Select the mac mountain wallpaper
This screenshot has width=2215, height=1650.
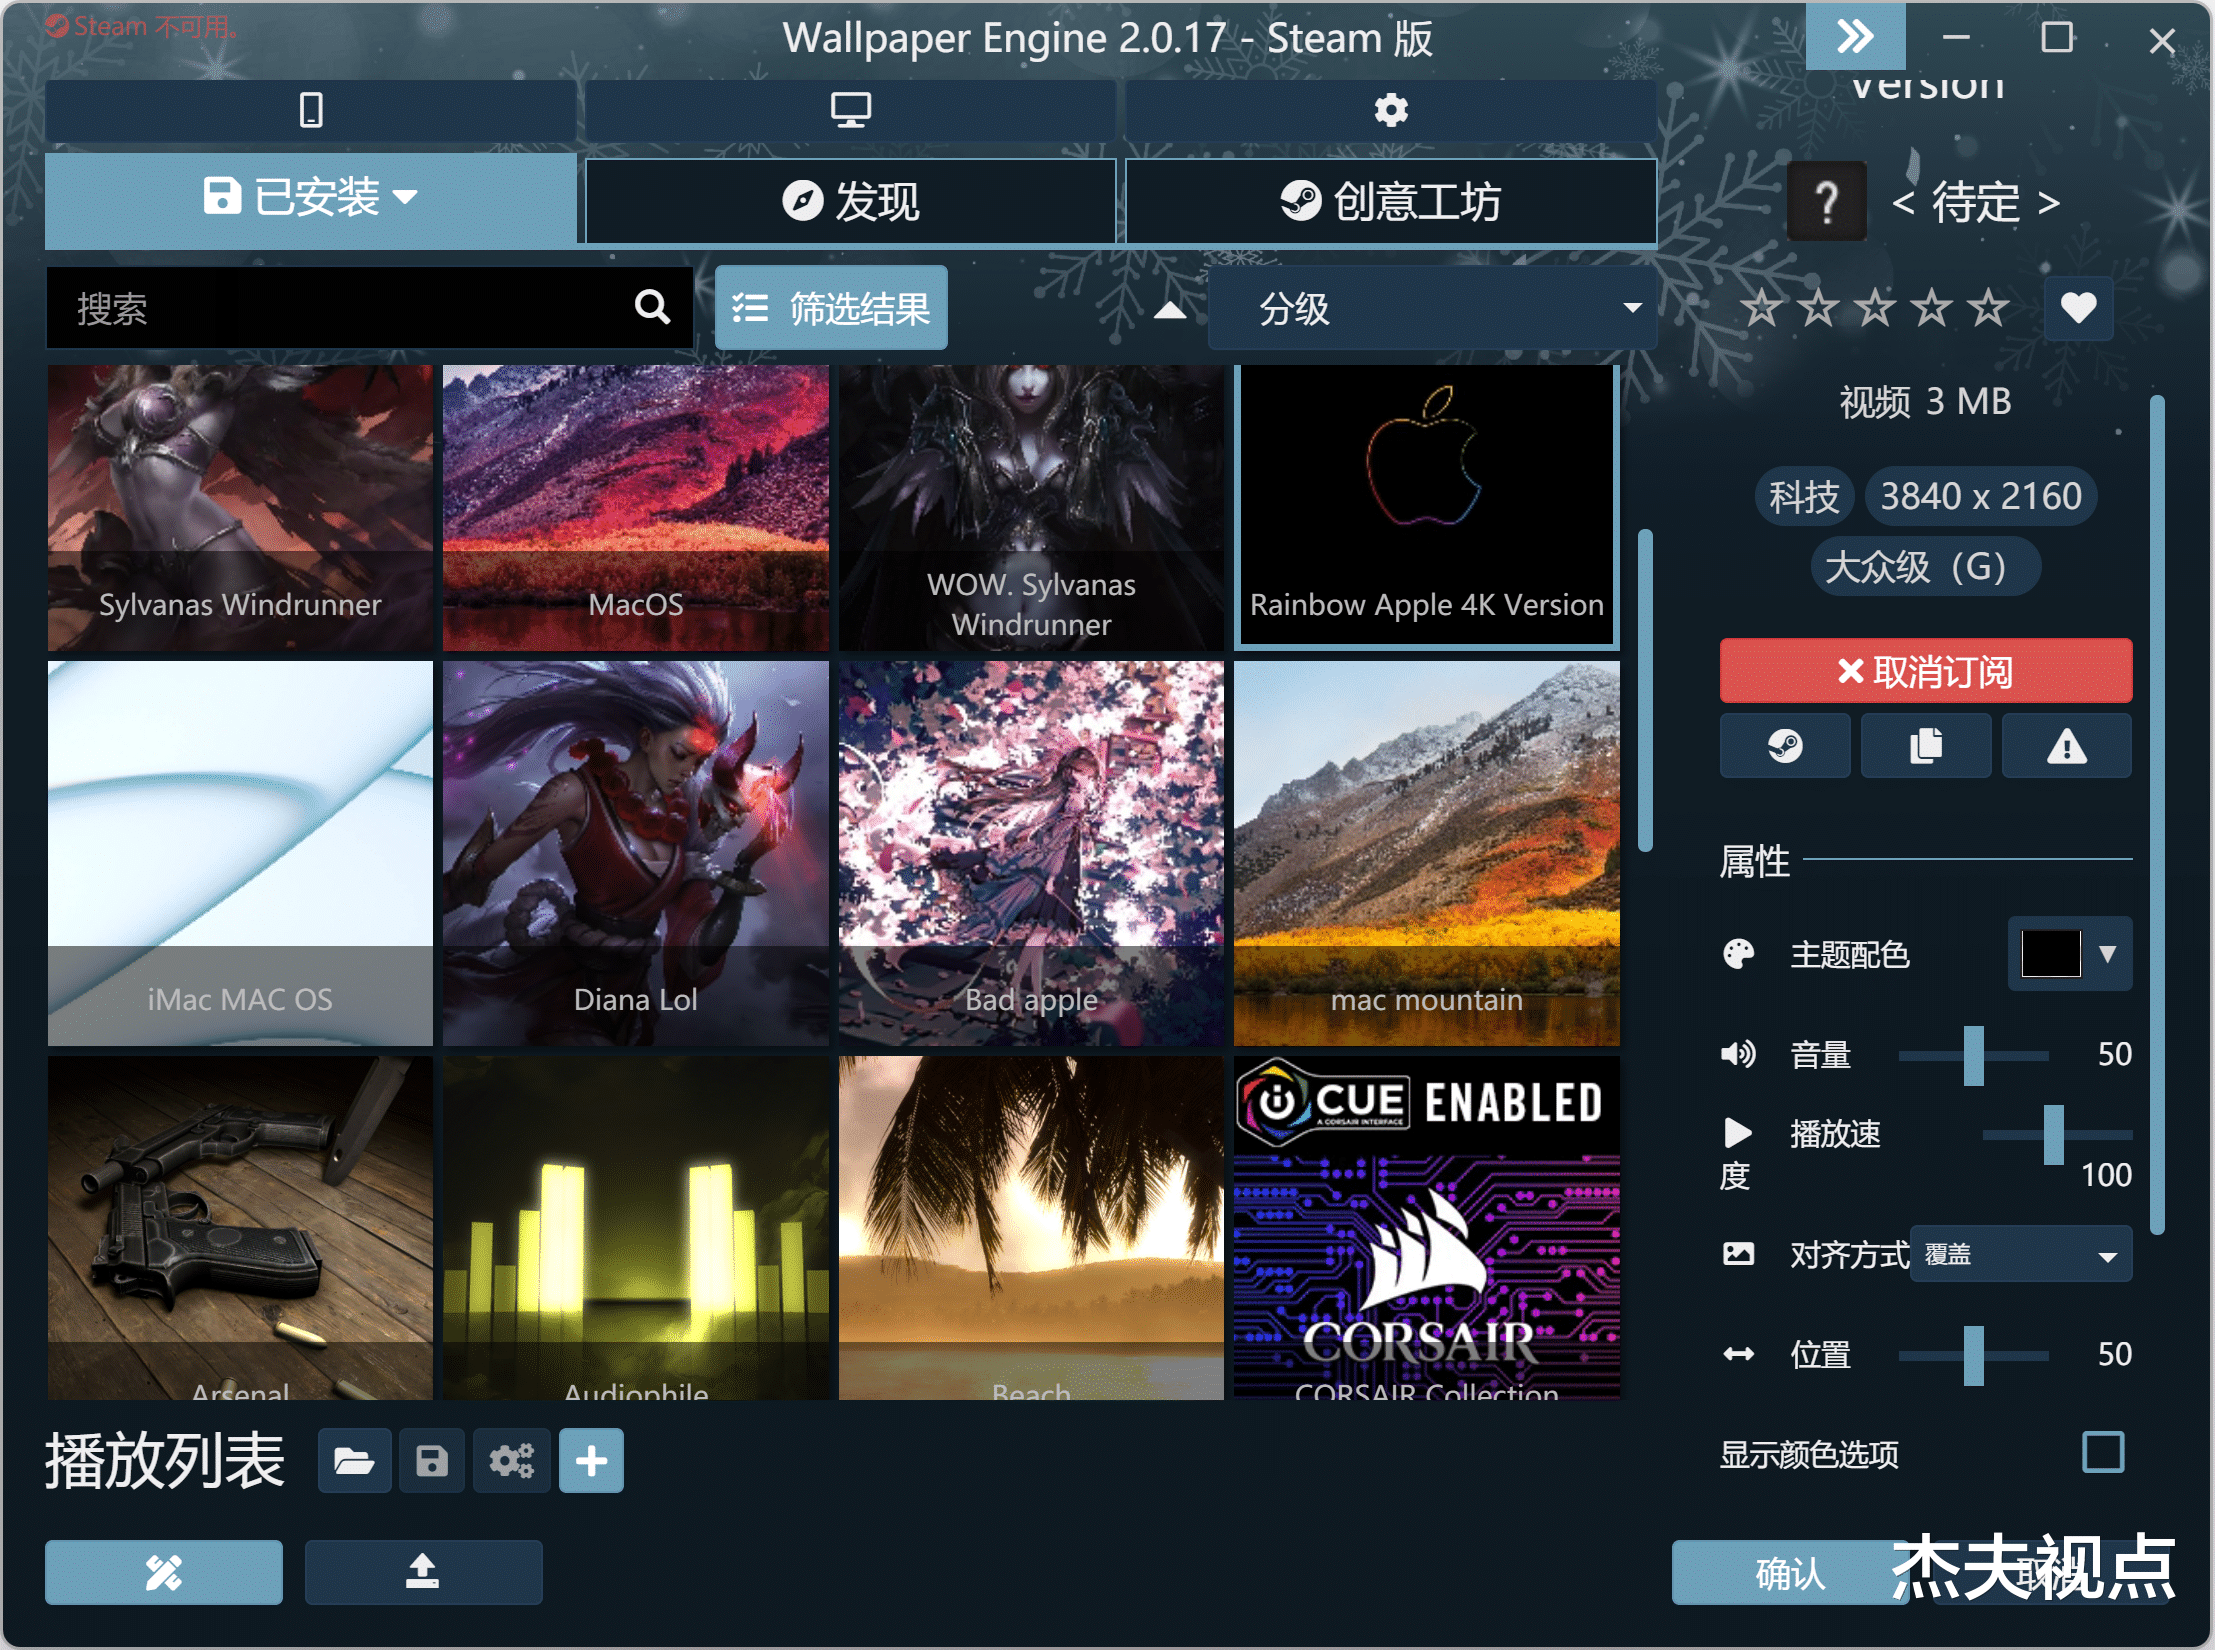pyautogui.click(x=1427, y=853)
